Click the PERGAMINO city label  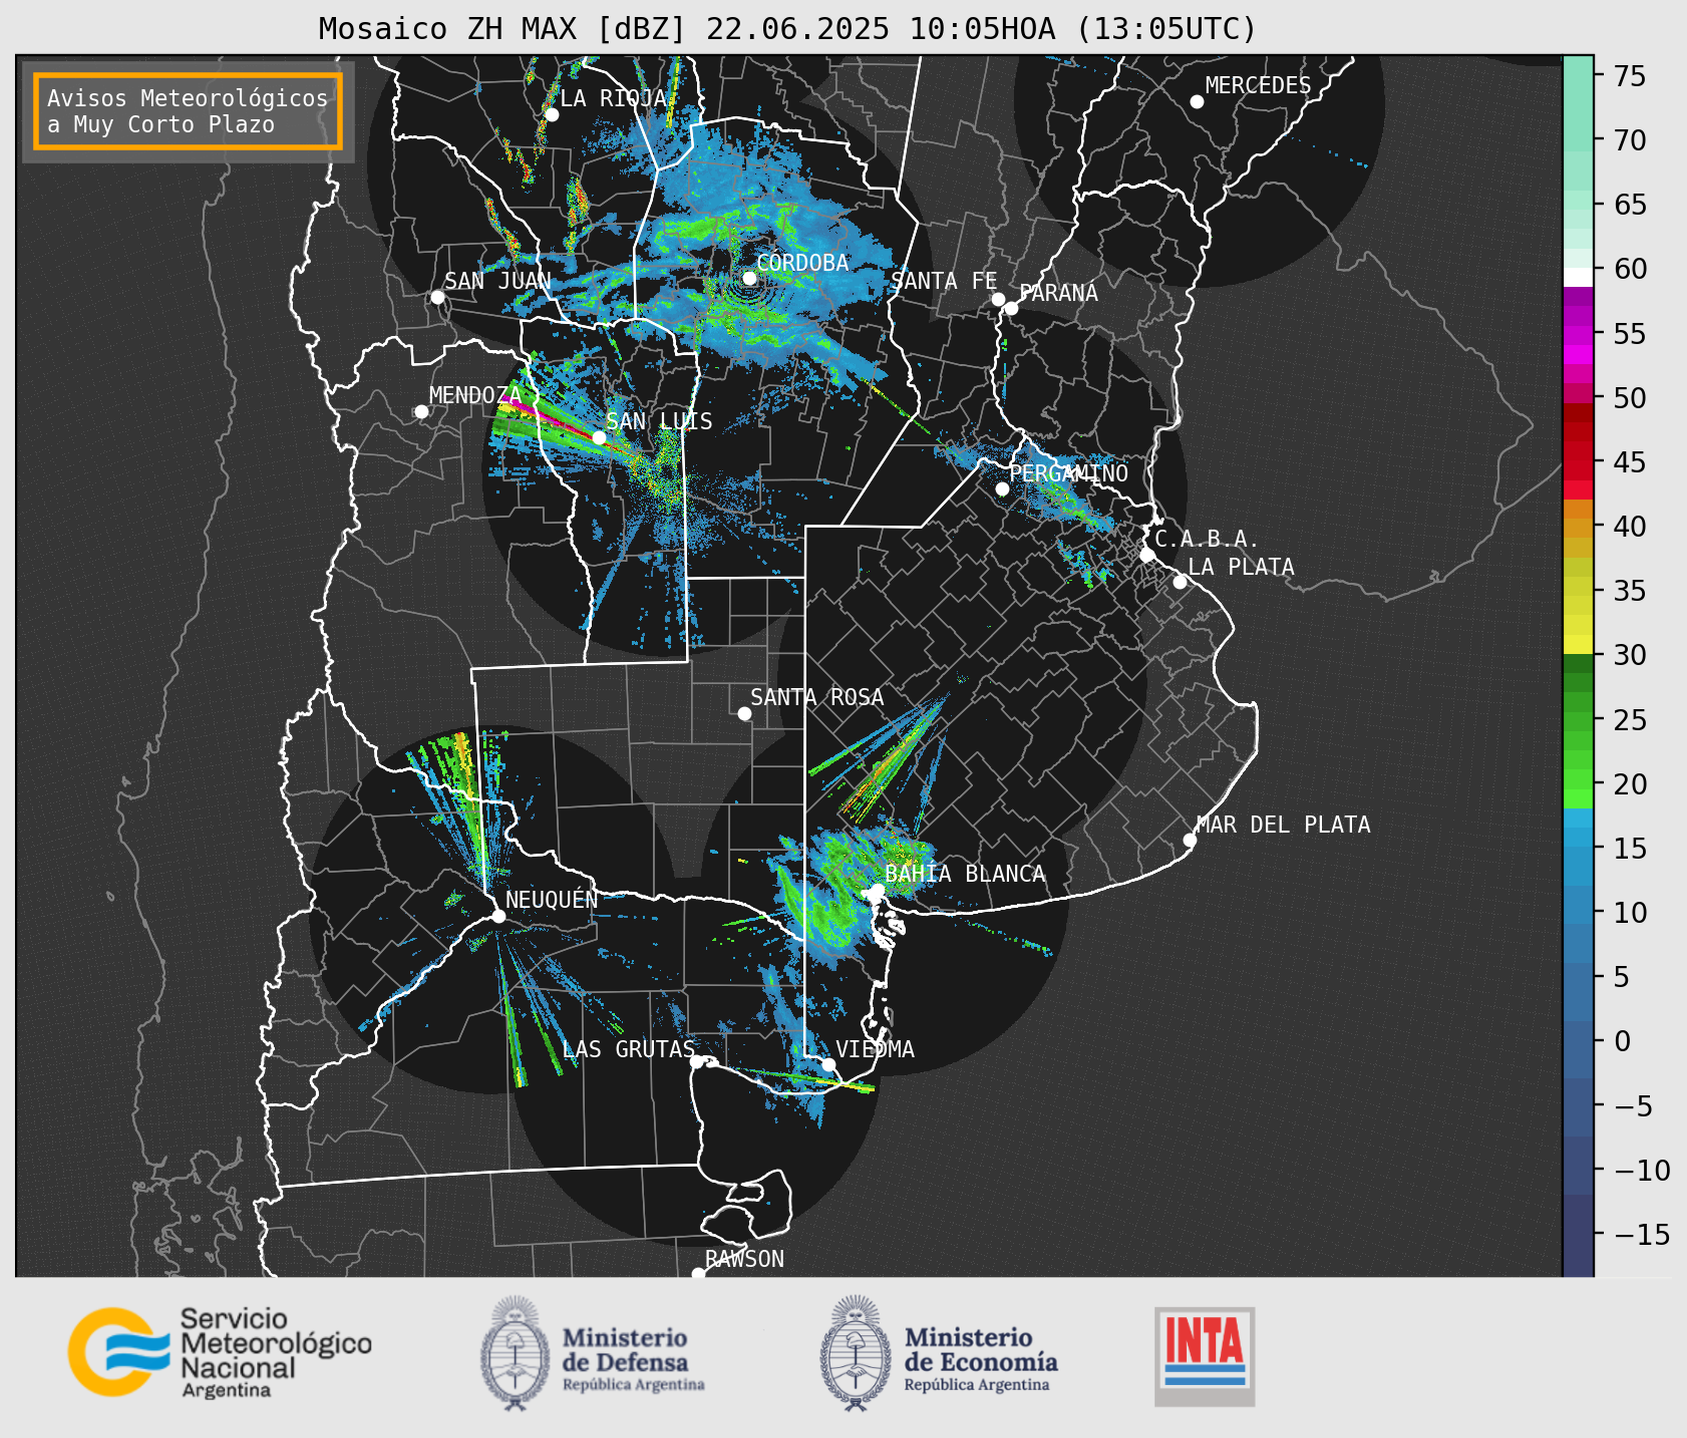coord(1068,473)
